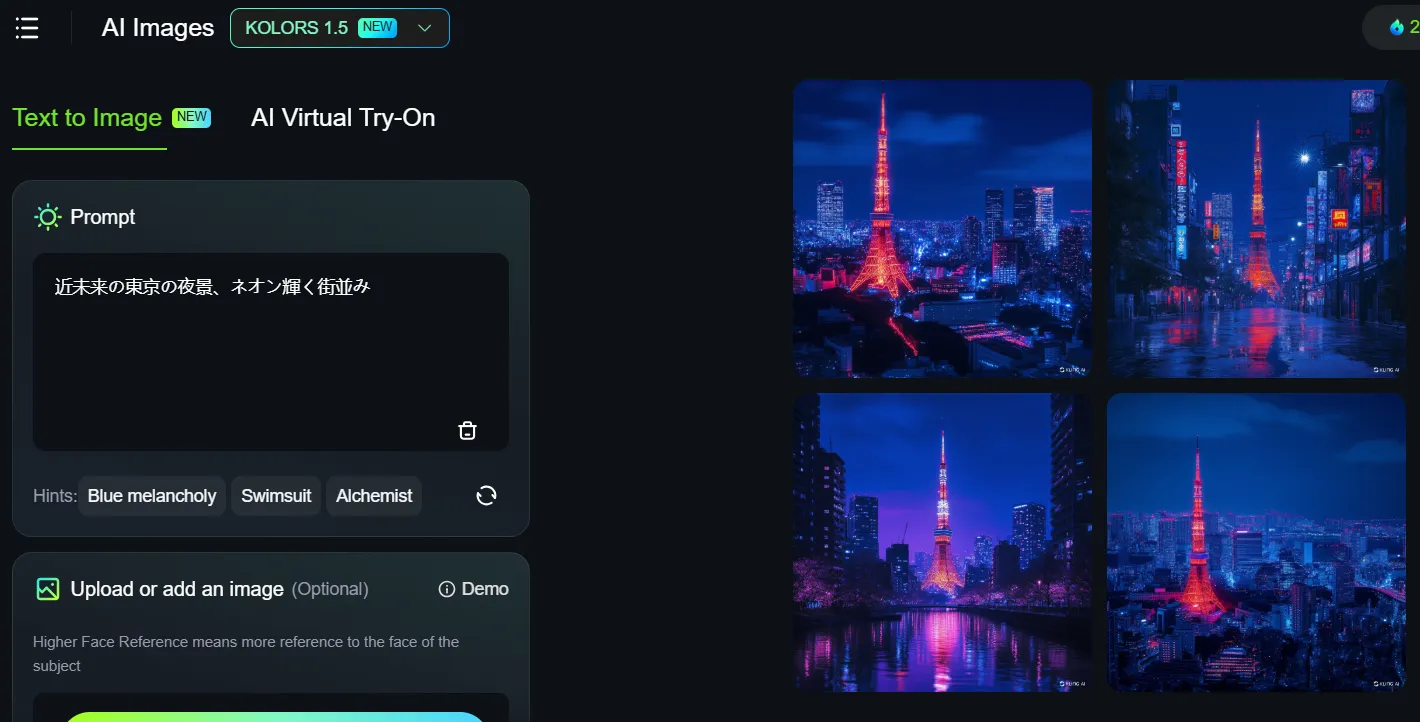This screenshot has height=722, width=1420.
Task: Apply the Swimsuit hint chip
Action: click(276, 495)
